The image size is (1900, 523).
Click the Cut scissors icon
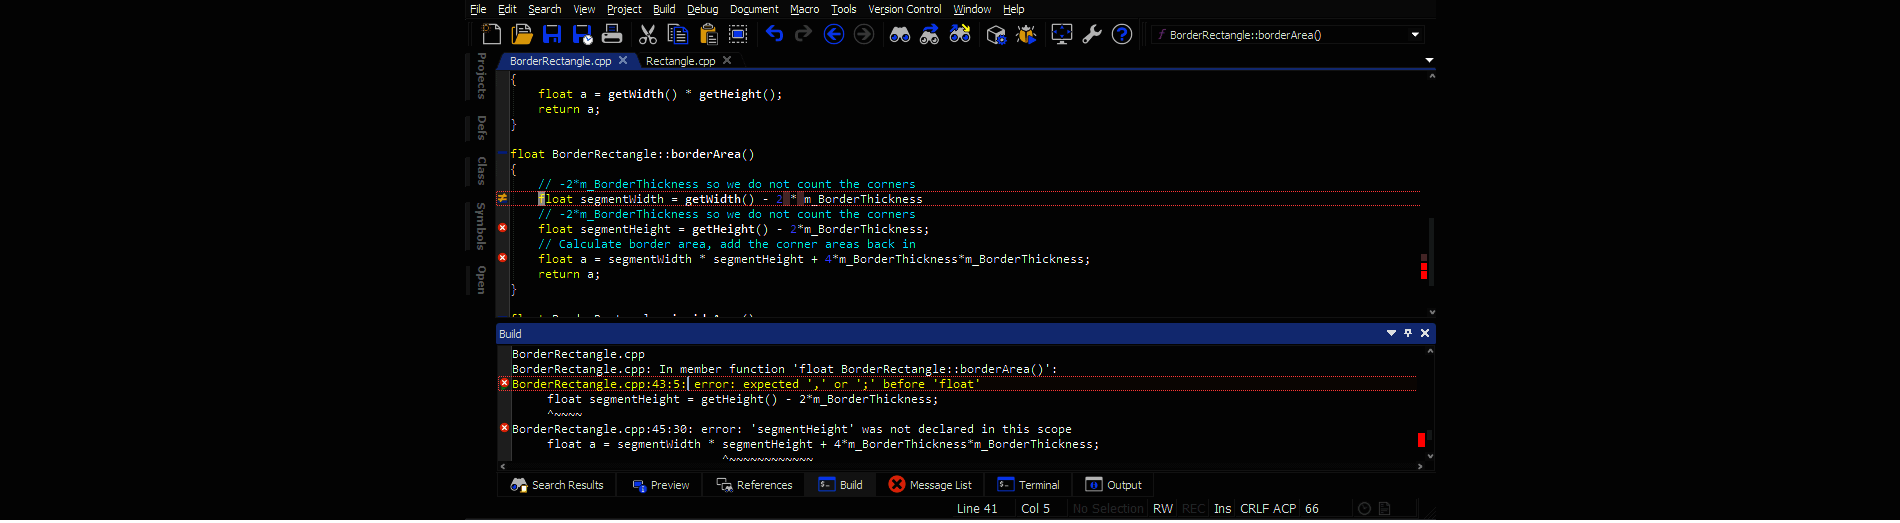pyautogui.click(x=648, y=35)
